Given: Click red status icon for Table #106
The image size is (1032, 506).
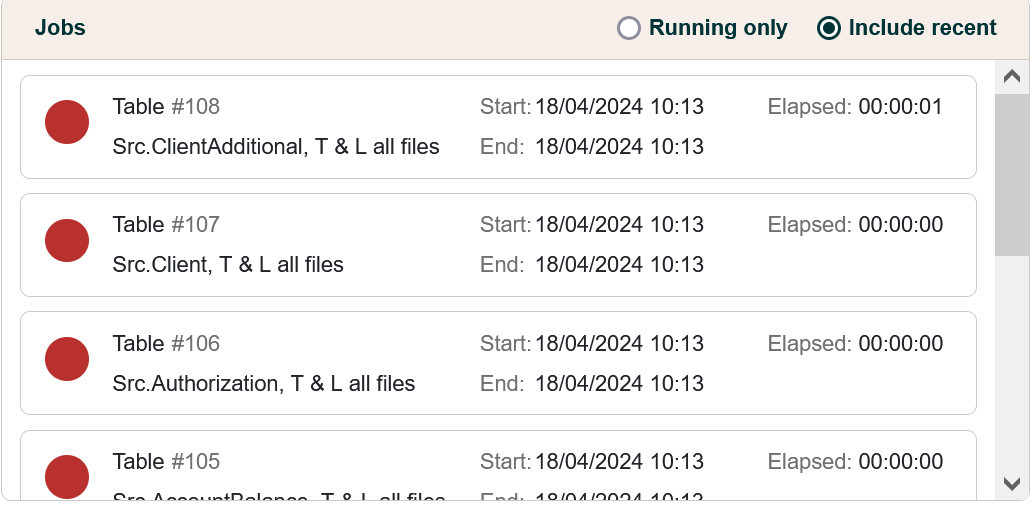Looking at the screenshot, I should point(67,359).
